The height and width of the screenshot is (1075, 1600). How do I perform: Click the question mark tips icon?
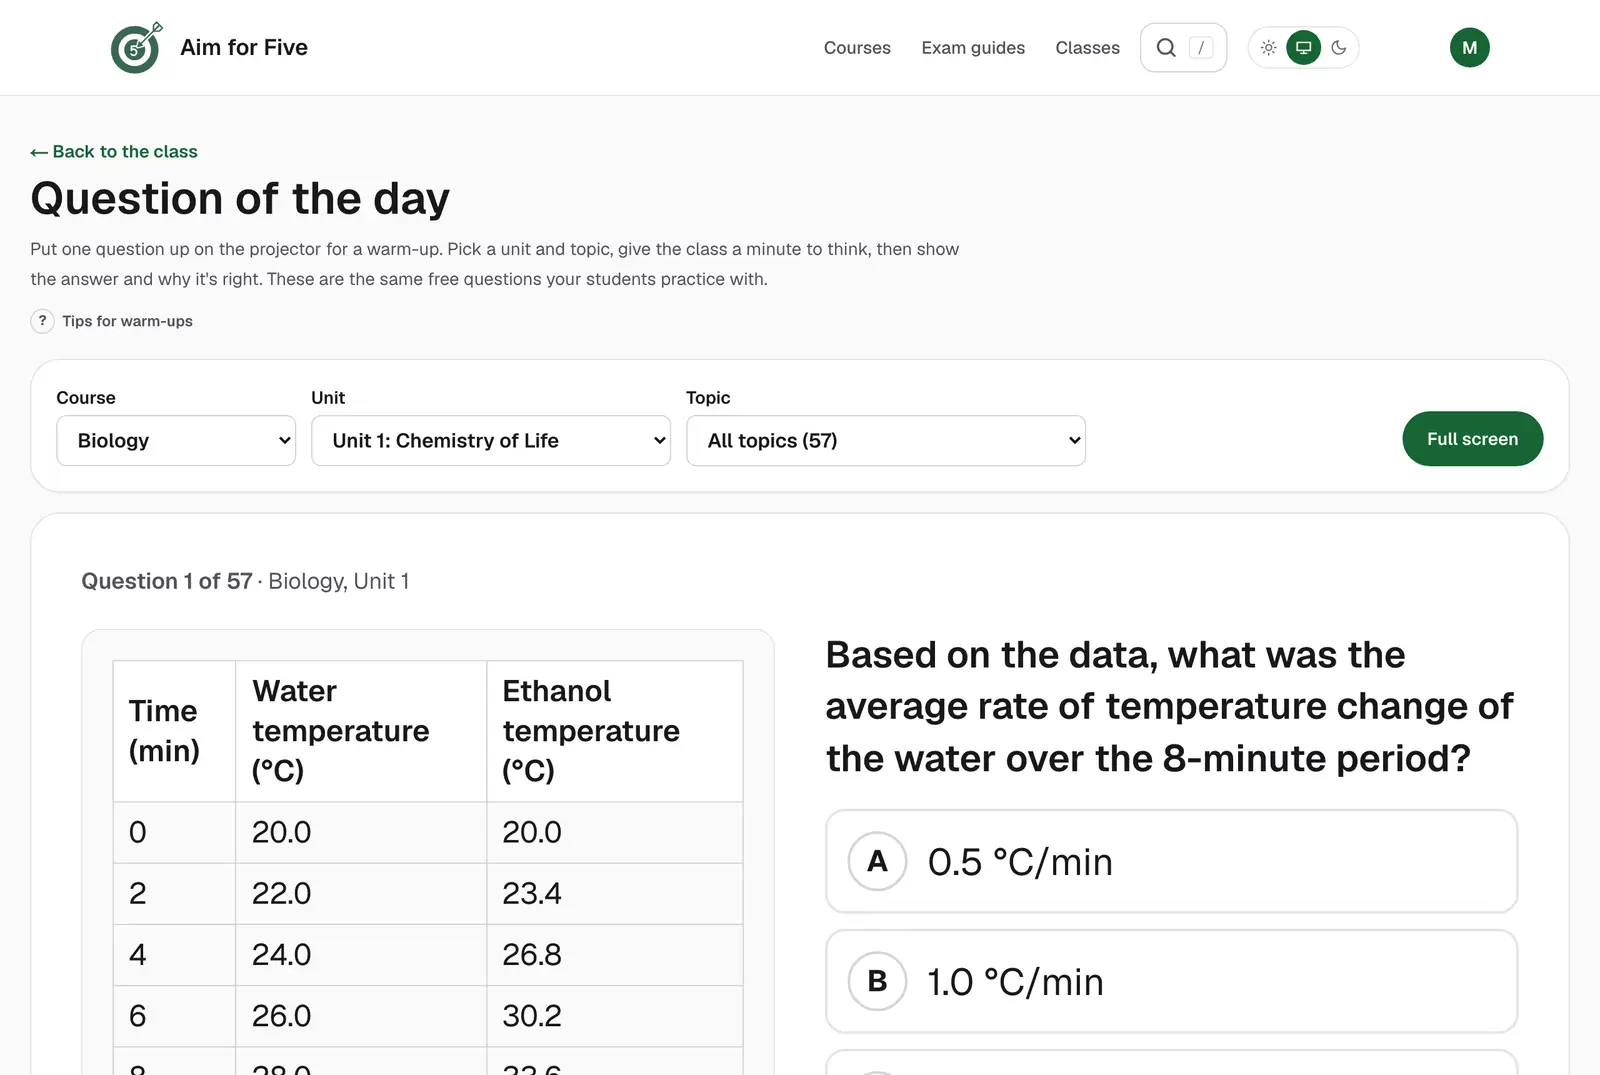[42, 321]
